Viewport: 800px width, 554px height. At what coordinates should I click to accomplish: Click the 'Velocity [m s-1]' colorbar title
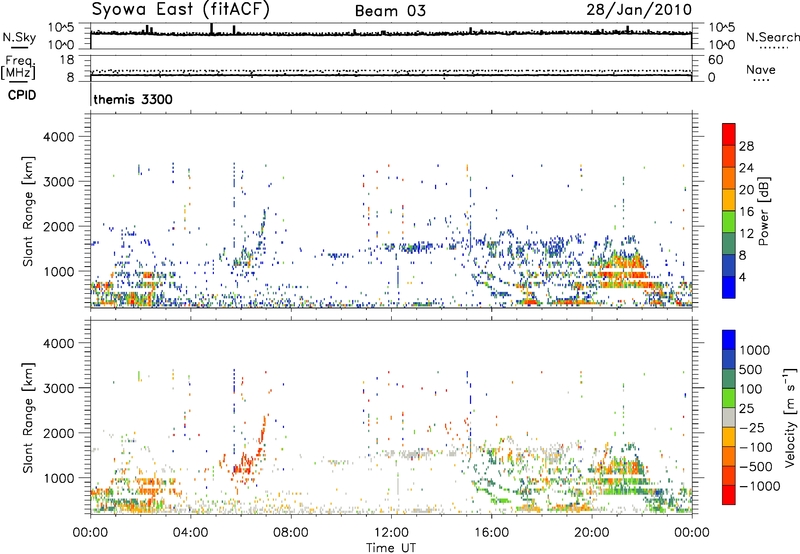pyautogui.click(x=791, y=417)
